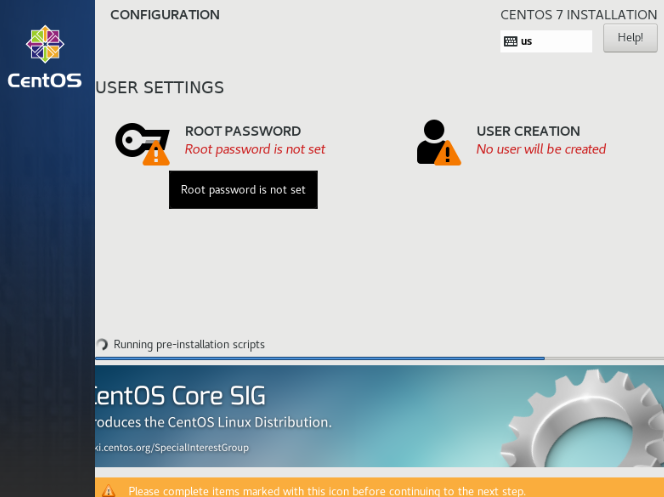664x497 pixels.
Task: Click the installation progress bar
Action: tap(320, 358)
